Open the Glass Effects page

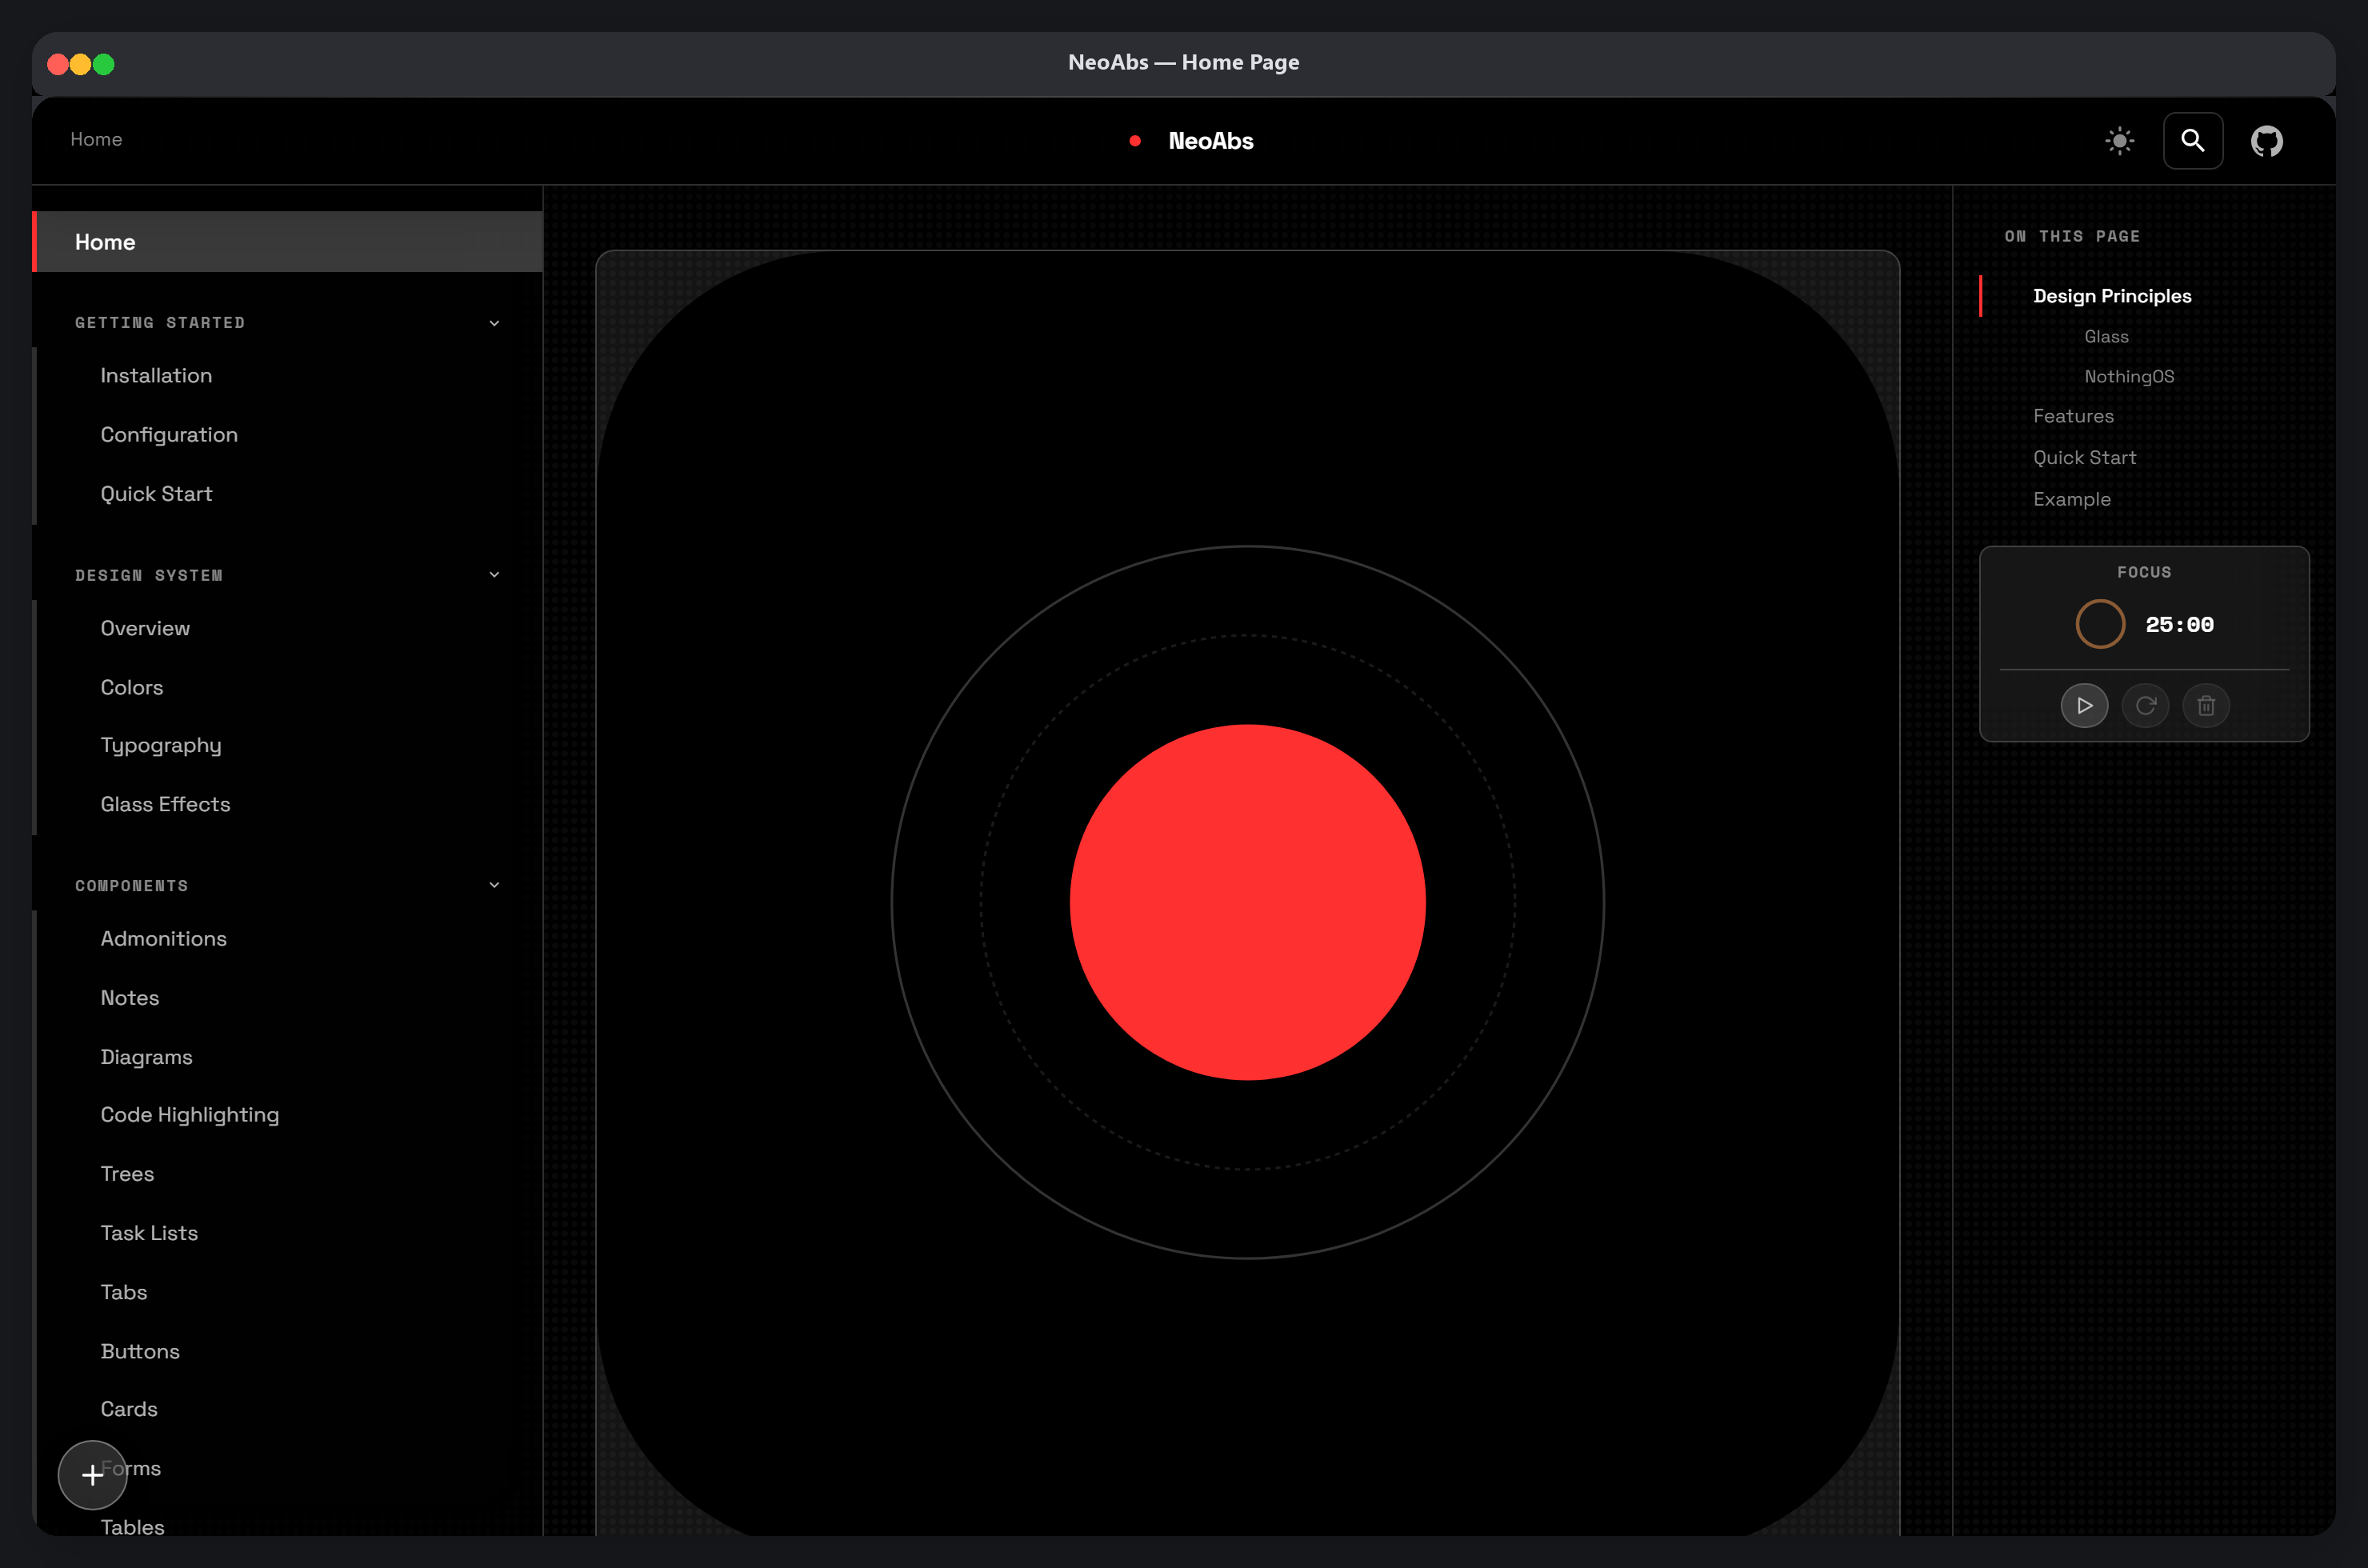click(165, 805)
